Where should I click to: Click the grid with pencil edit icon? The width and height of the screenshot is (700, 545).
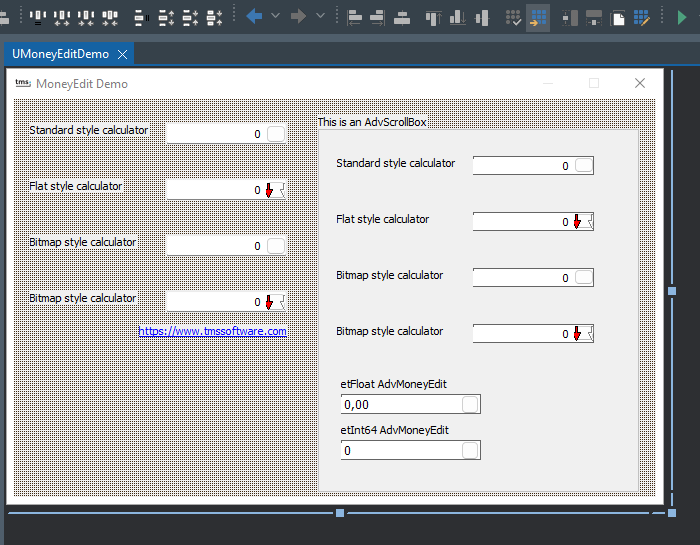642,18
